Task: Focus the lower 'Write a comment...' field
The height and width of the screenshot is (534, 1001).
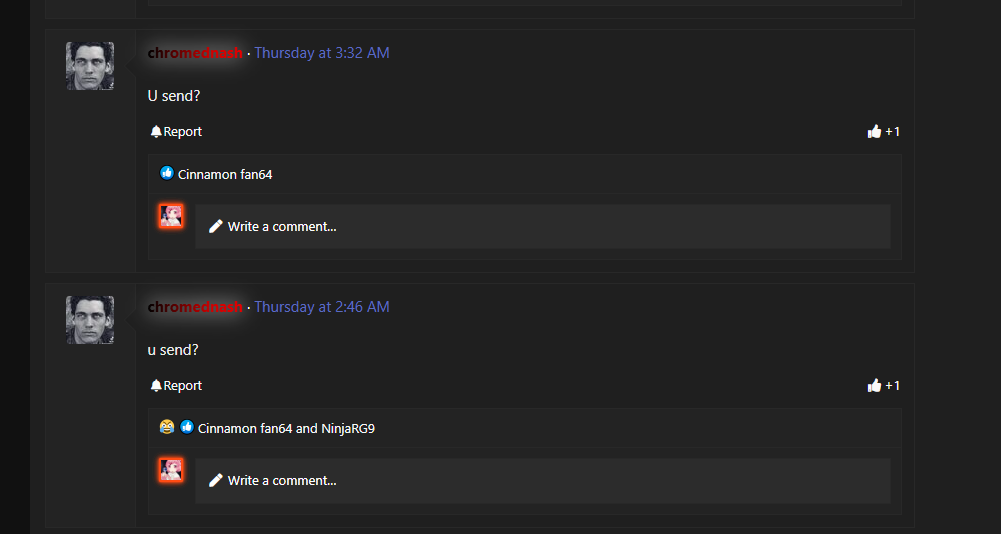Action: click(543, 480)
